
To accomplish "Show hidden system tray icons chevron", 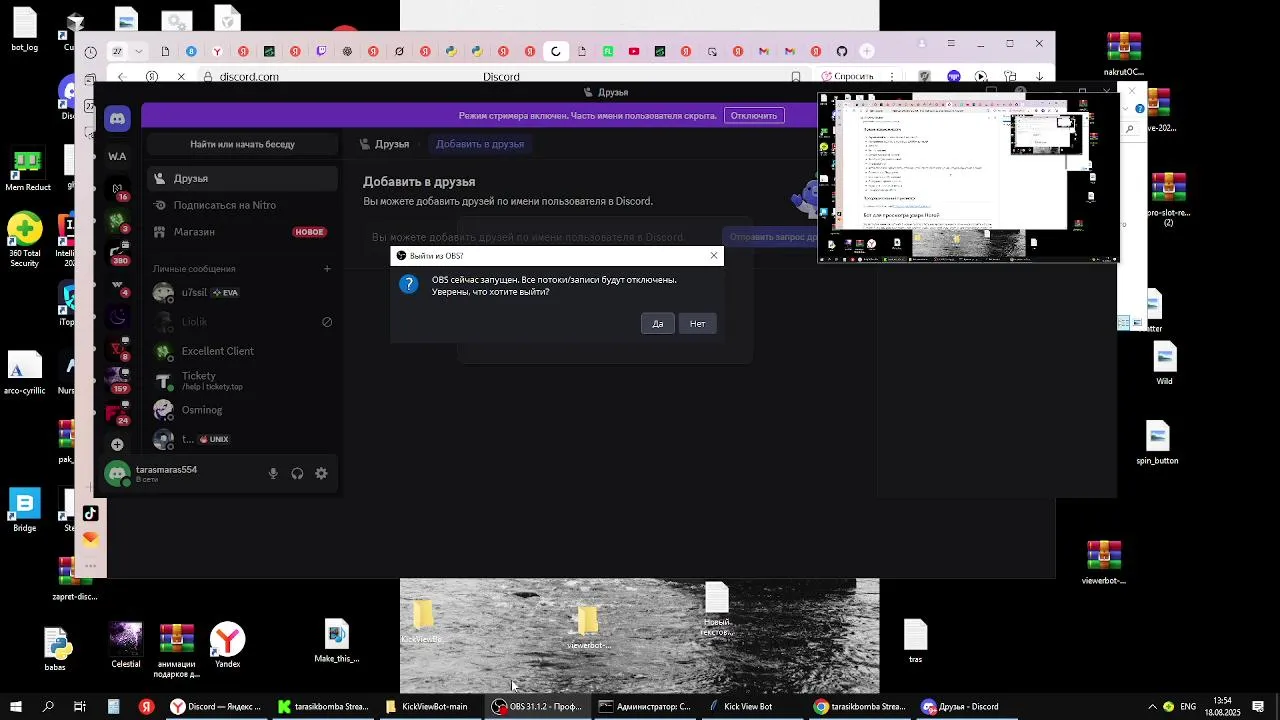I will 1152,707.
